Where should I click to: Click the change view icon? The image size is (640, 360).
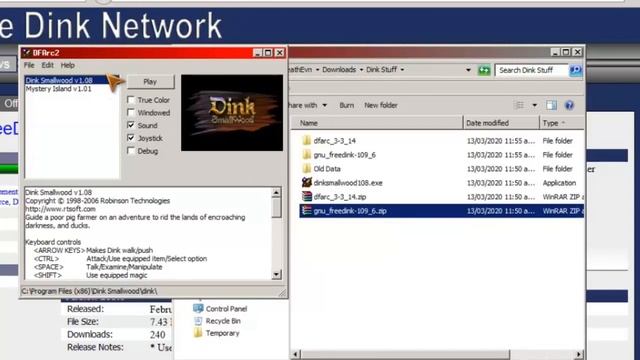pyautogui.click(x=520, y=105)
